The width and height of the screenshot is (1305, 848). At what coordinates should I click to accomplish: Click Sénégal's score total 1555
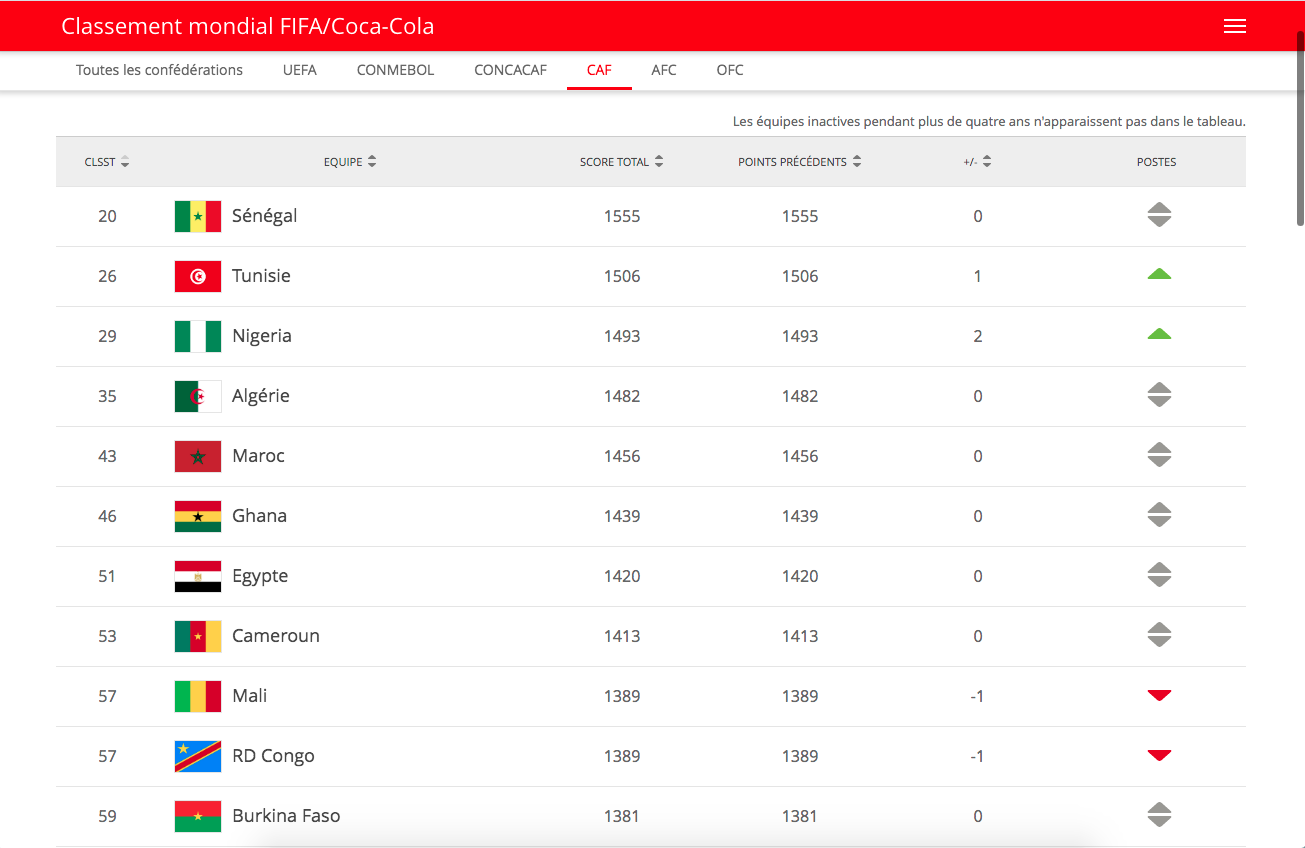tap(622, 216)
